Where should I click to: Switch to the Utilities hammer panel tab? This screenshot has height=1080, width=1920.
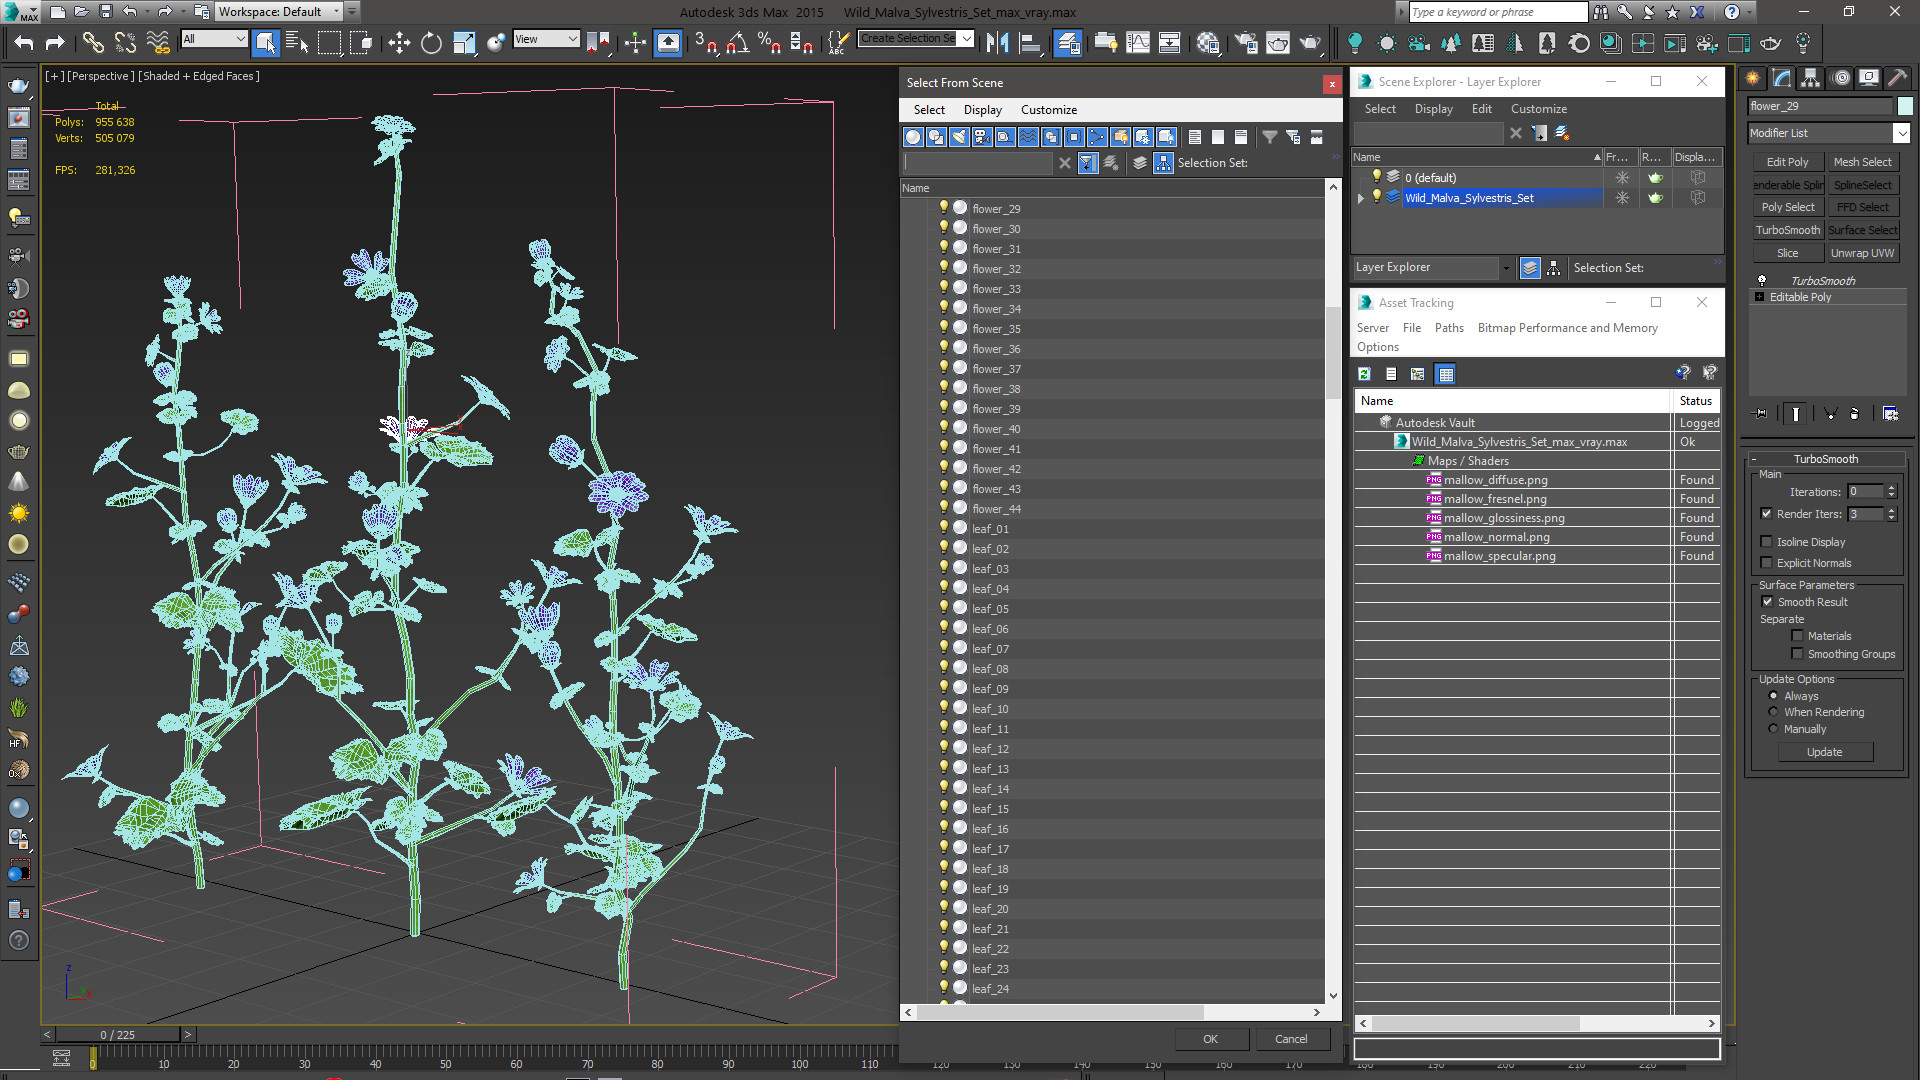(x=1897, y=78)
